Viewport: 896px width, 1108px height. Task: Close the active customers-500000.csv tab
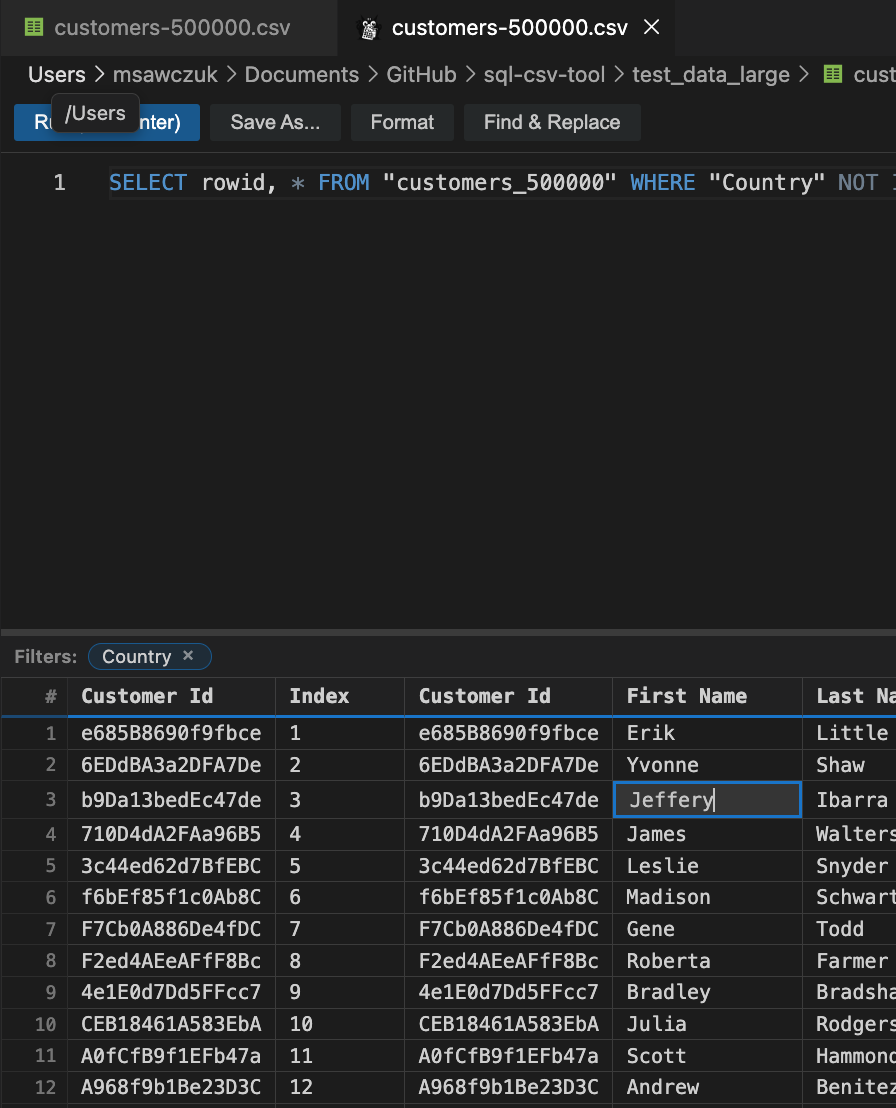pos(651,28)
